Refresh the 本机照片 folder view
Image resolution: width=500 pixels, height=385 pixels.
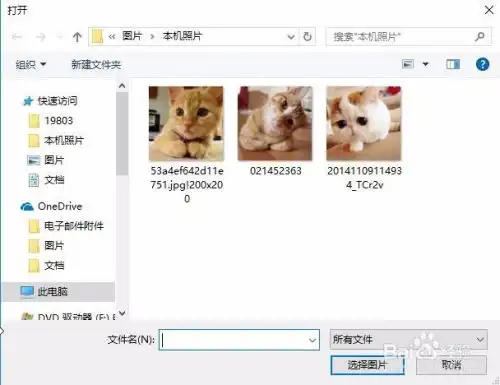pyautogui.click(x=307, y=36)
